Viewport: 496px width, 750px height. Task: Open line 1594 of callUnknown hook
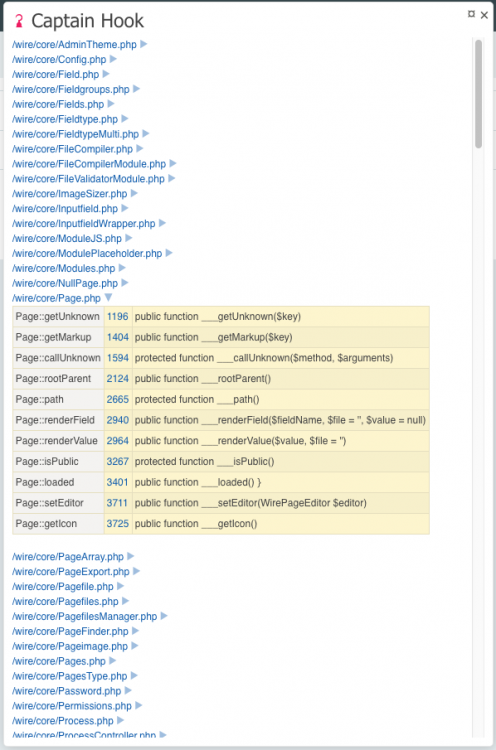(118, 358)
